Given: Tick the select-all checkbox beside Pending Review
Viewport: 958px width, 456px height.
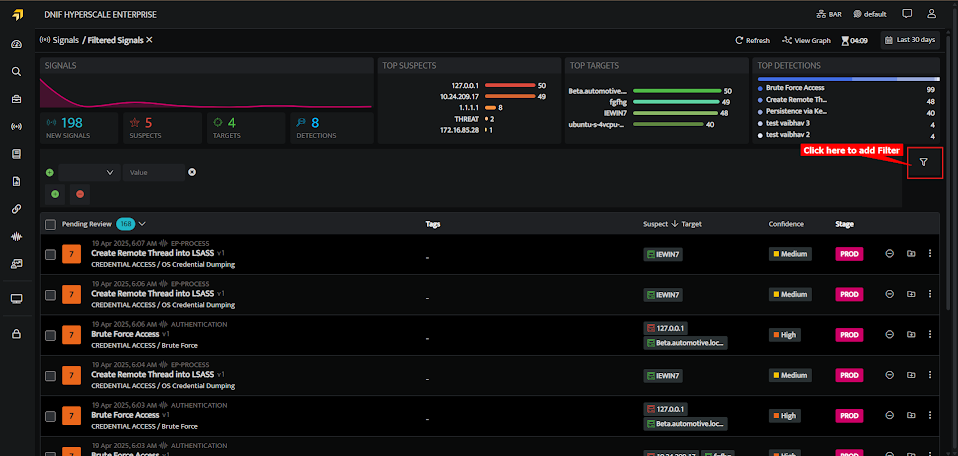Looking at the screenshot, I should pyautogui.click(x=51, y=224).
